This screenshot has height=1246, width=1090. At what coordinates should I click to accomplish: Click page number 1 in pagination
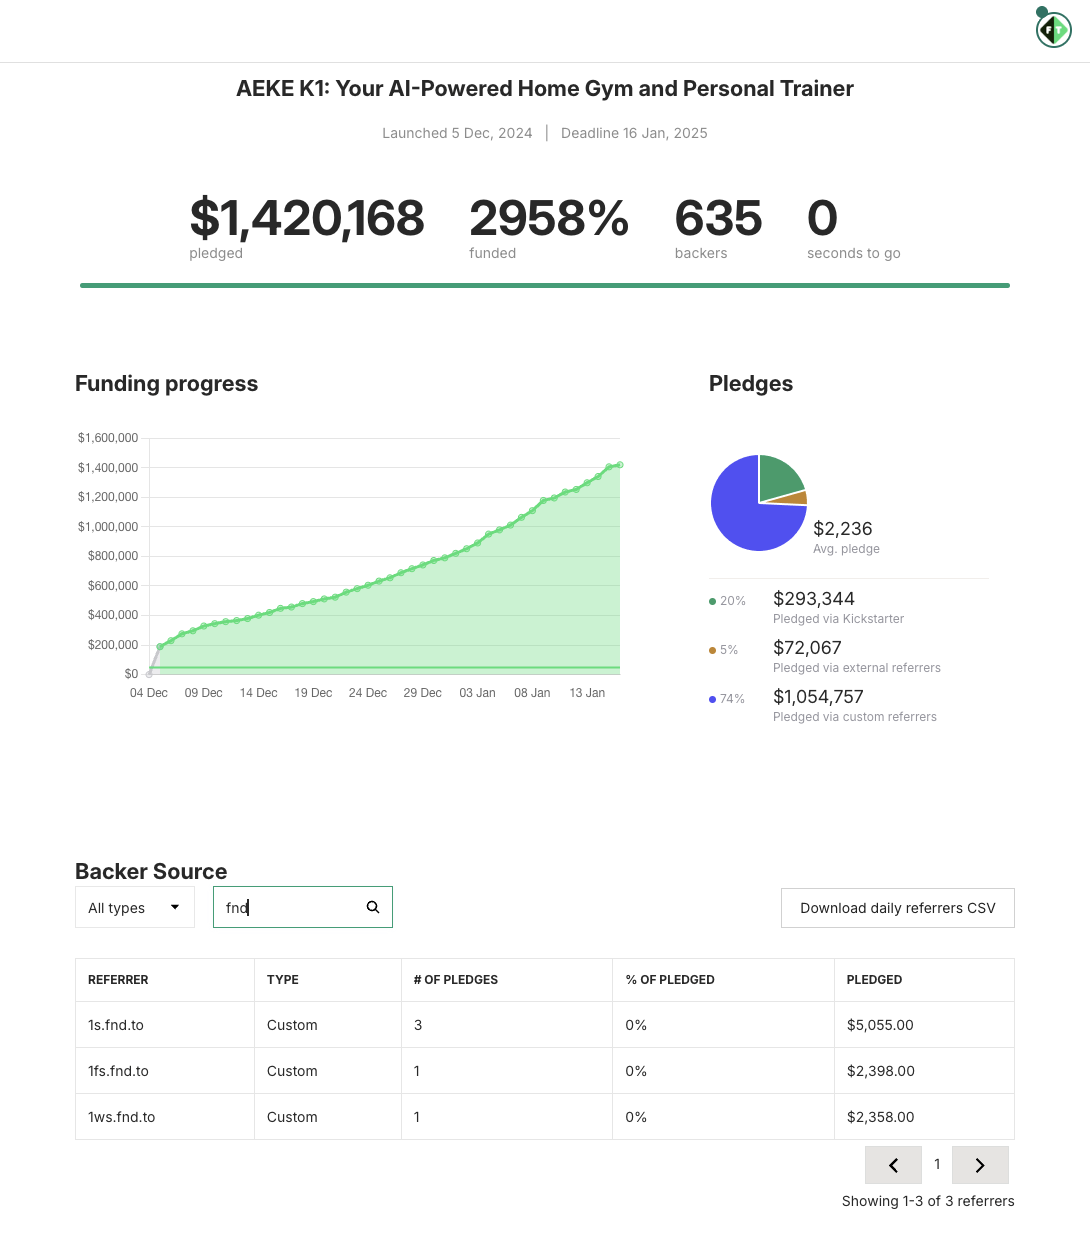click(937, 1164)
